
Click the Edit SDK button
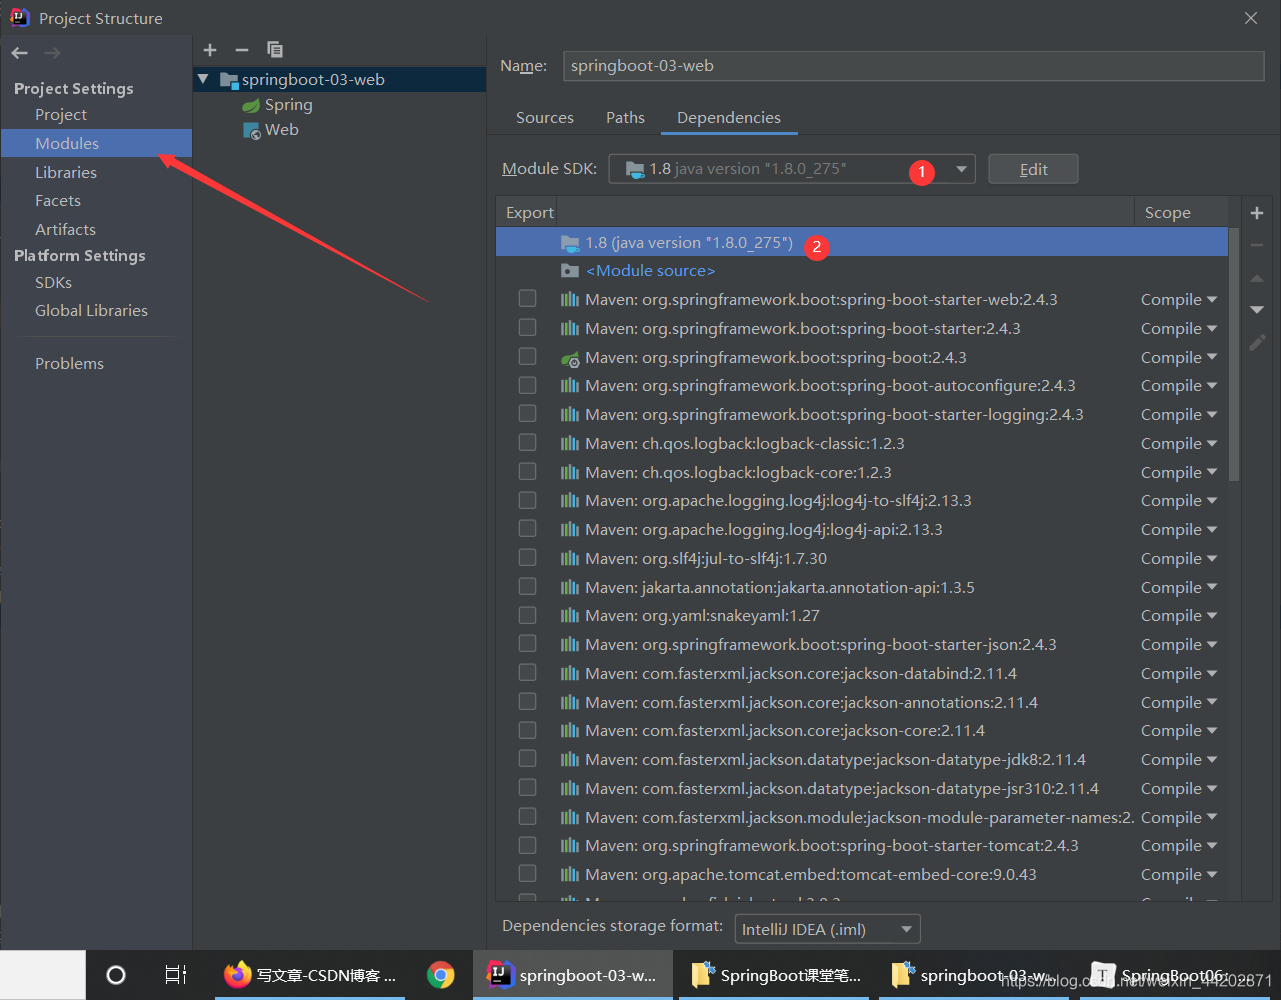(x=1033, y=169)
